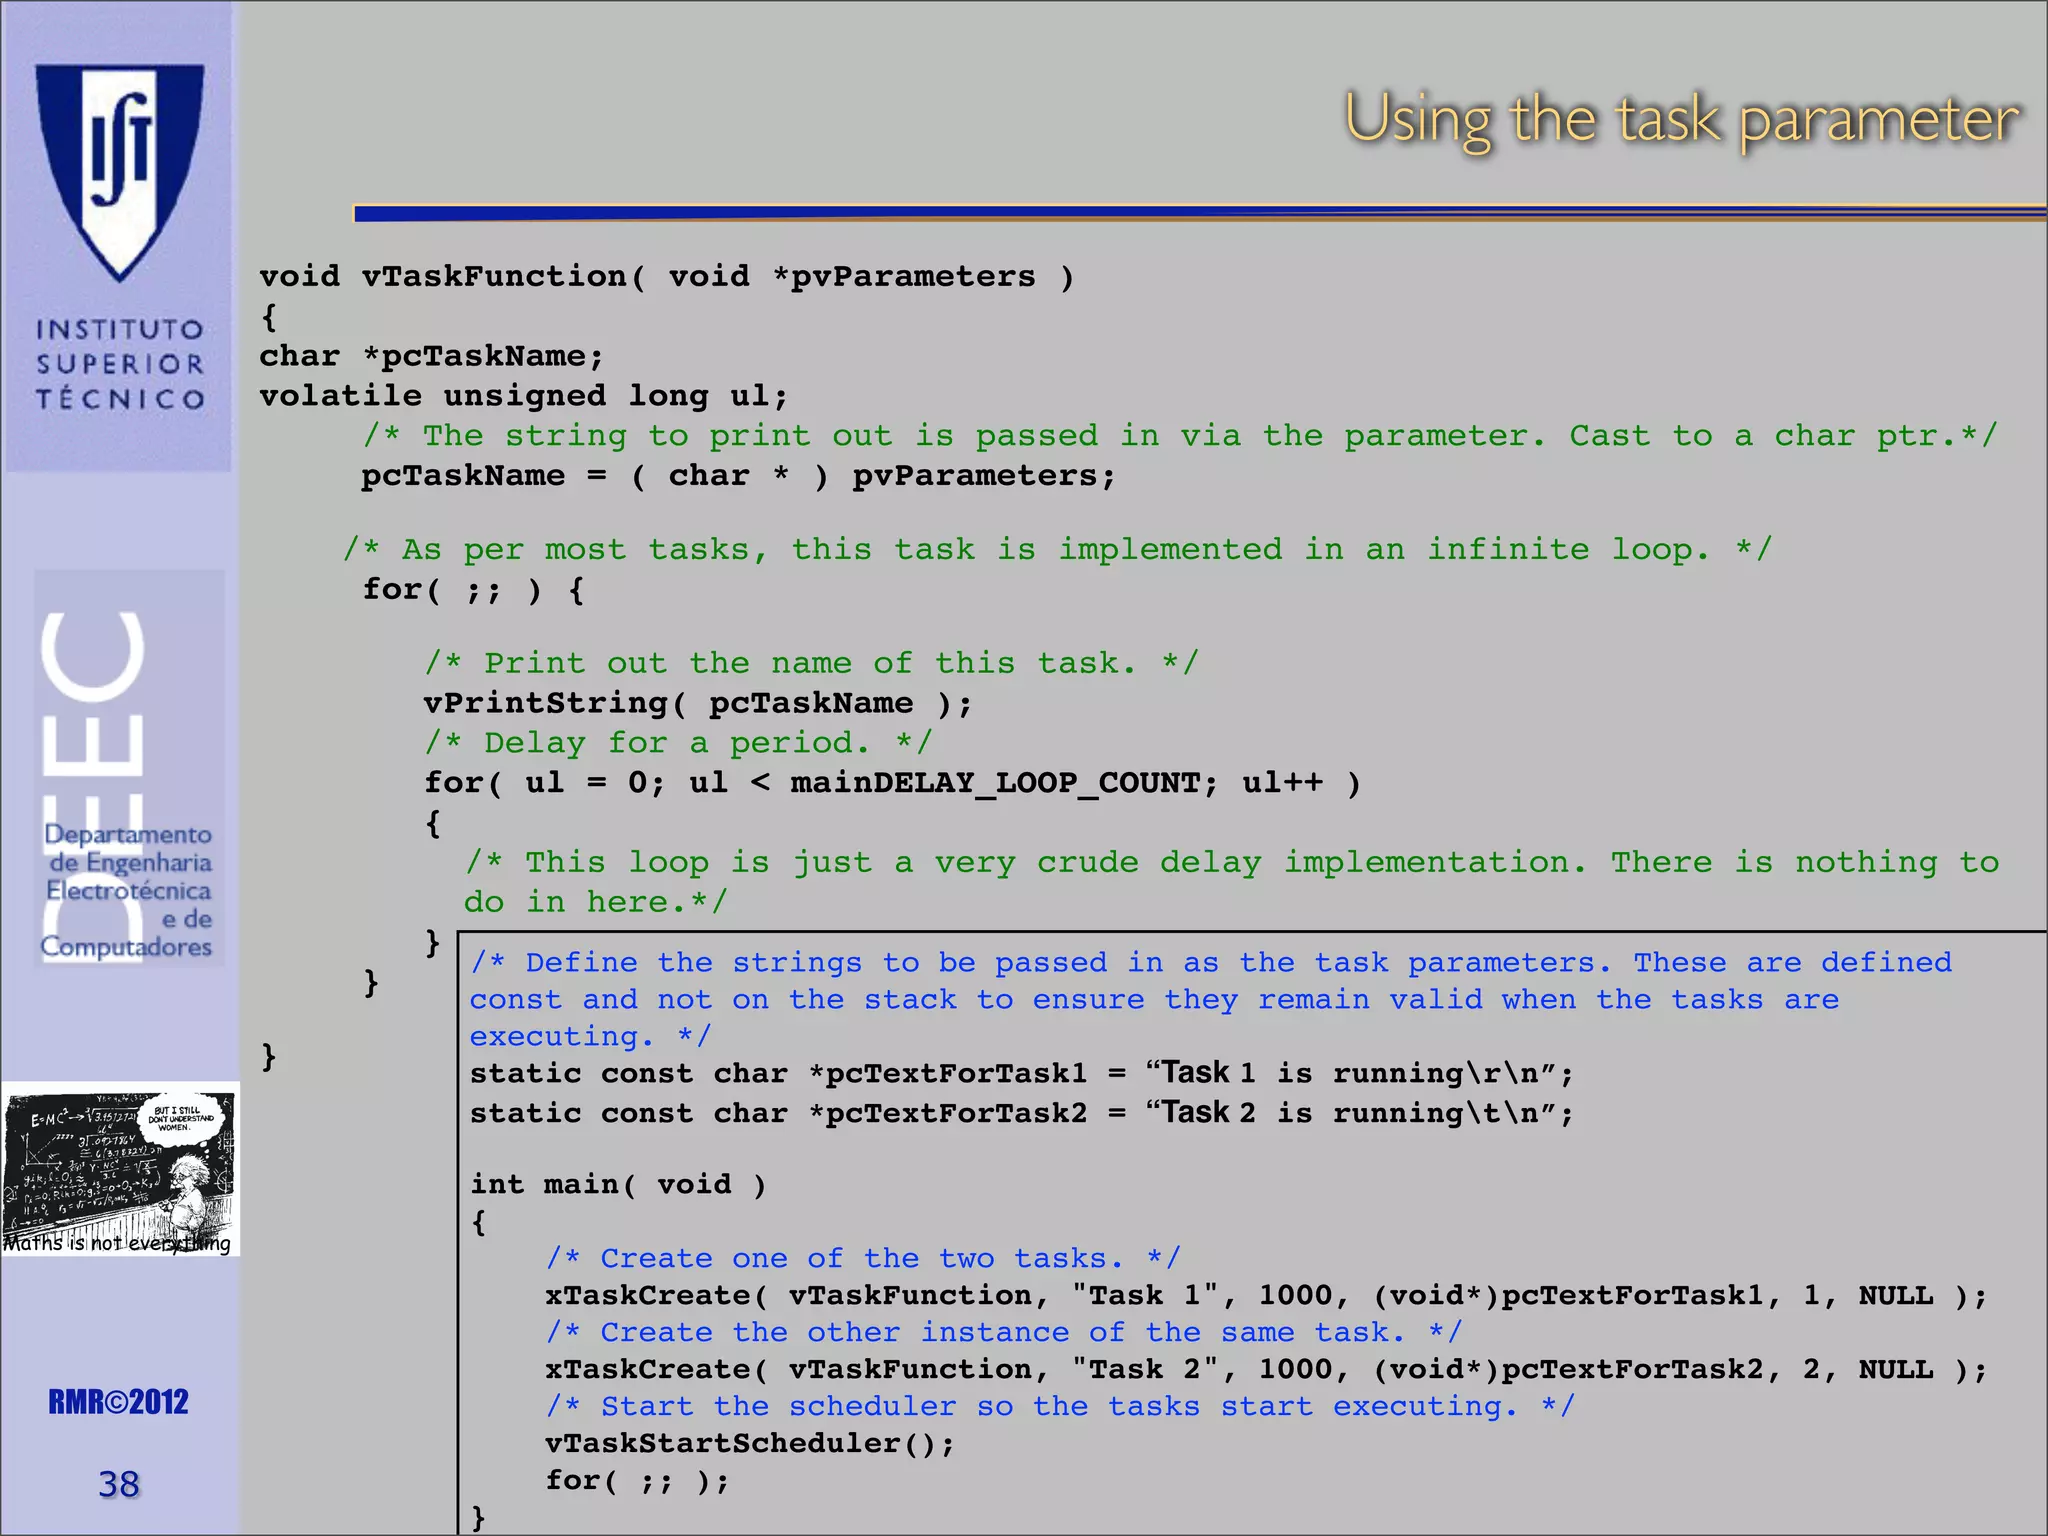Click the Maths is not everything cartoon image
Image resolution: width=2048 pixels, height=1536 pixels.
[x=120, y=1169]
